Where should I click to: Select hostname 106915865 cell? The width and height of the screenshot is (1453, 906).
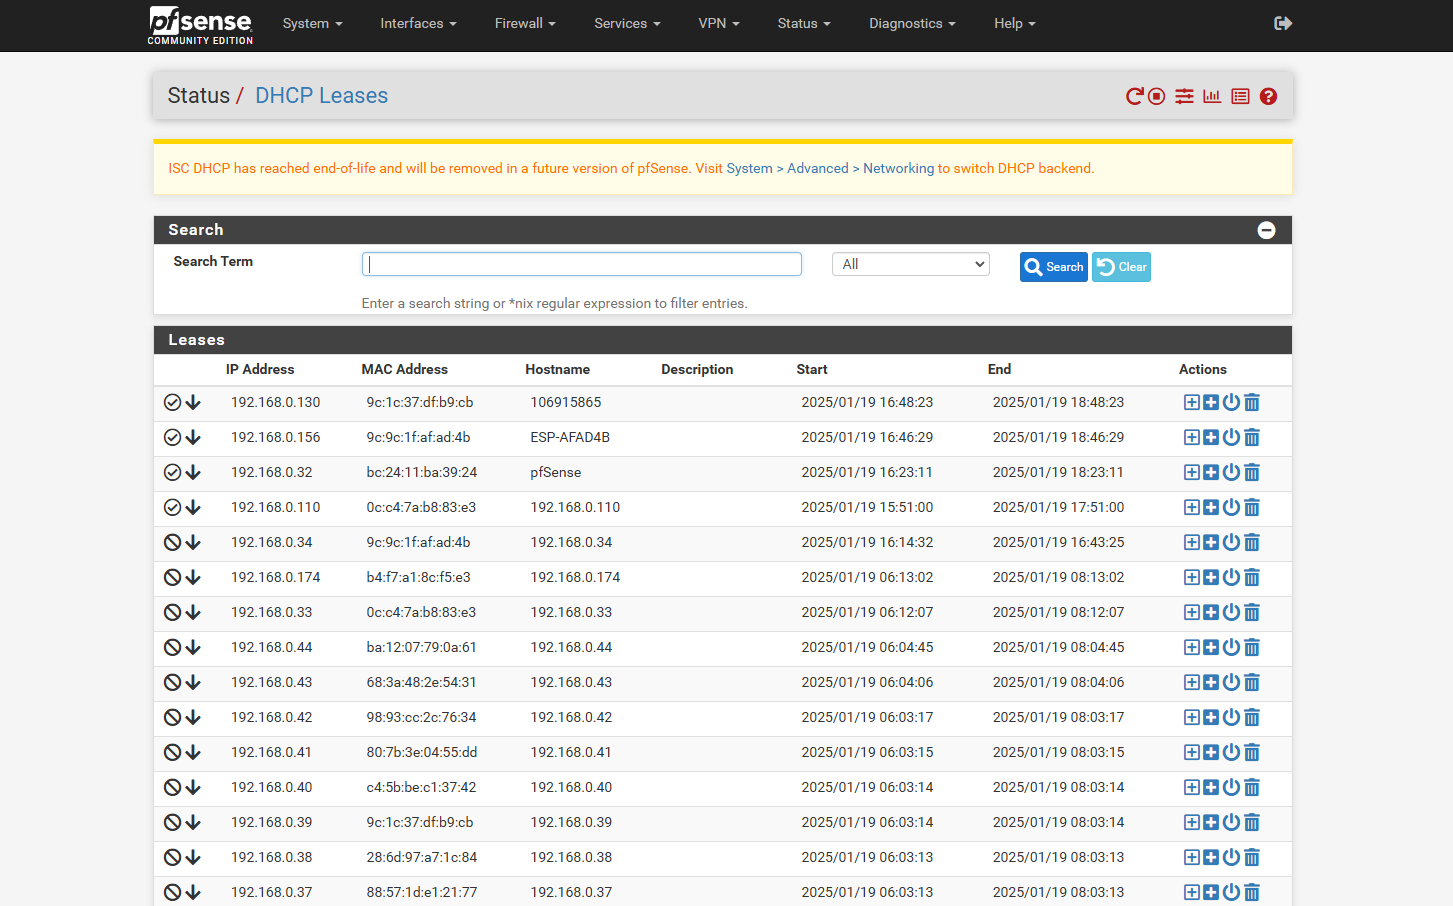click(566, 402)
